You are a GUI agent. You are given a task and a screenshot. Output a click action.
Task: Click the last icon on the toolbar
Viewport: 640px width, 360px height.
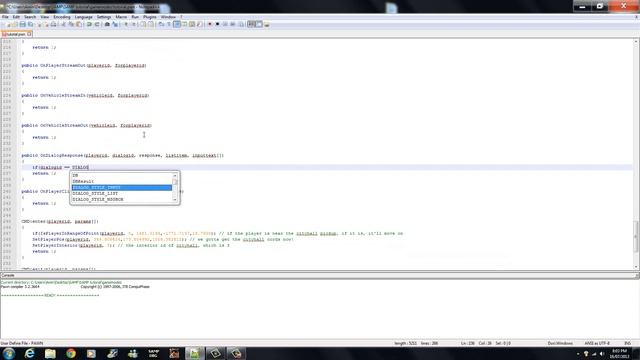pos(267,24)
